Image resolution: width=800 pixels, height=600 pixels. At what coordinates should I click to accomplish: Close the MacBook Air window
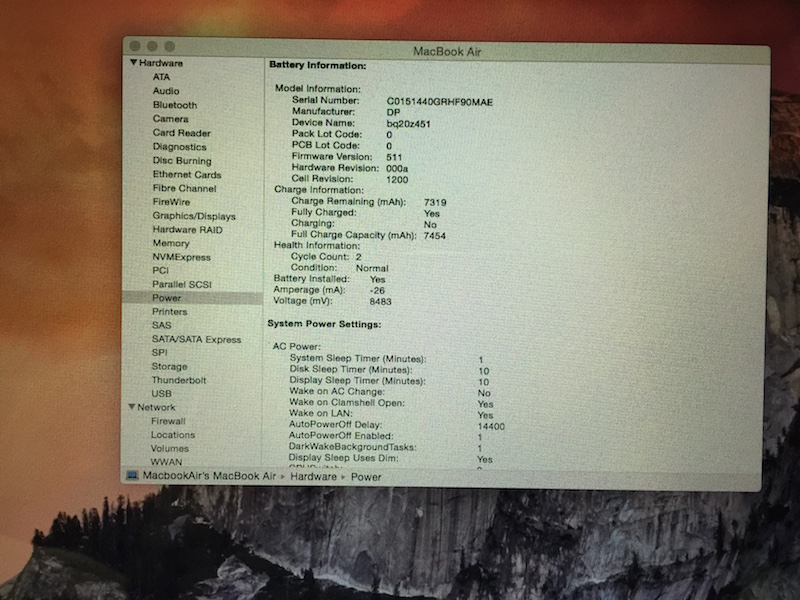click(x=135, y=46)
